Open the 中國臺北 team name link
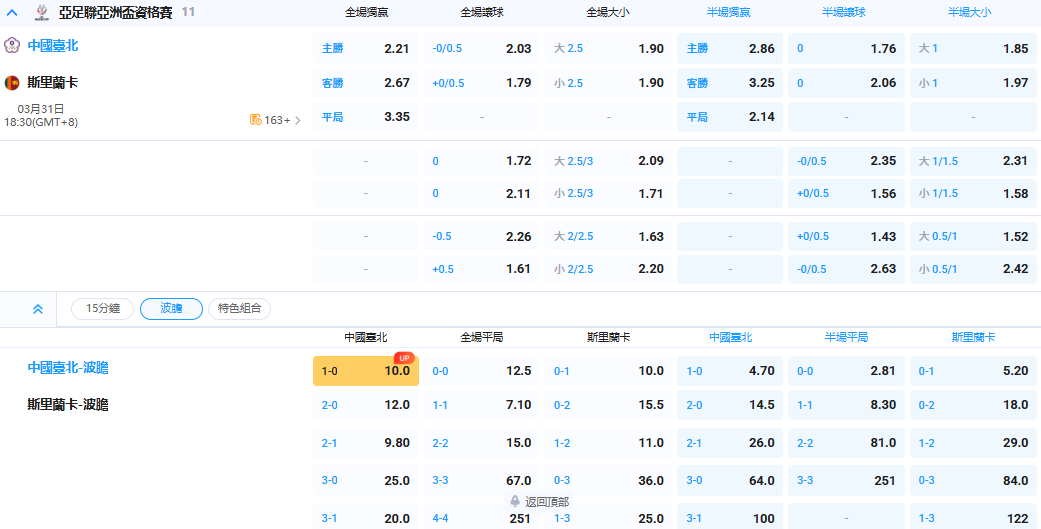Viewport: 1041px width, 529px height. click(x=53, y=46)
